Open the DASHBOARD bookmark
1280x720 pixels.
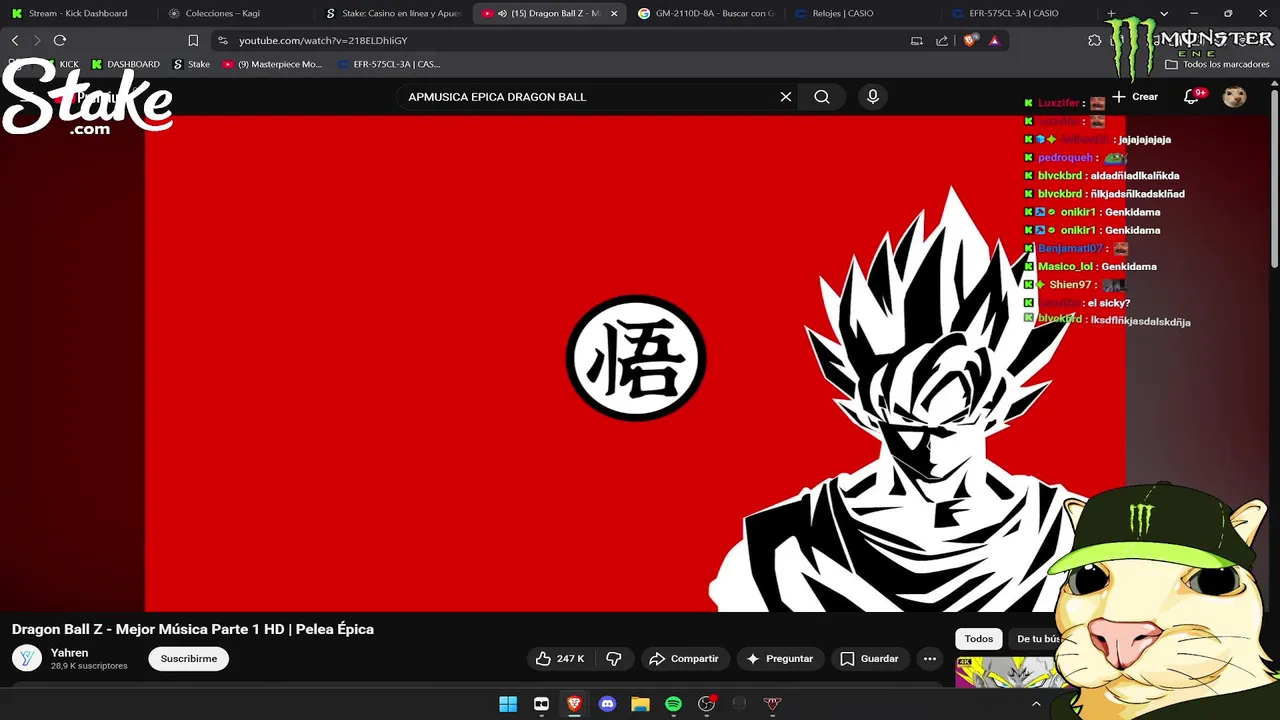[126, 64]
